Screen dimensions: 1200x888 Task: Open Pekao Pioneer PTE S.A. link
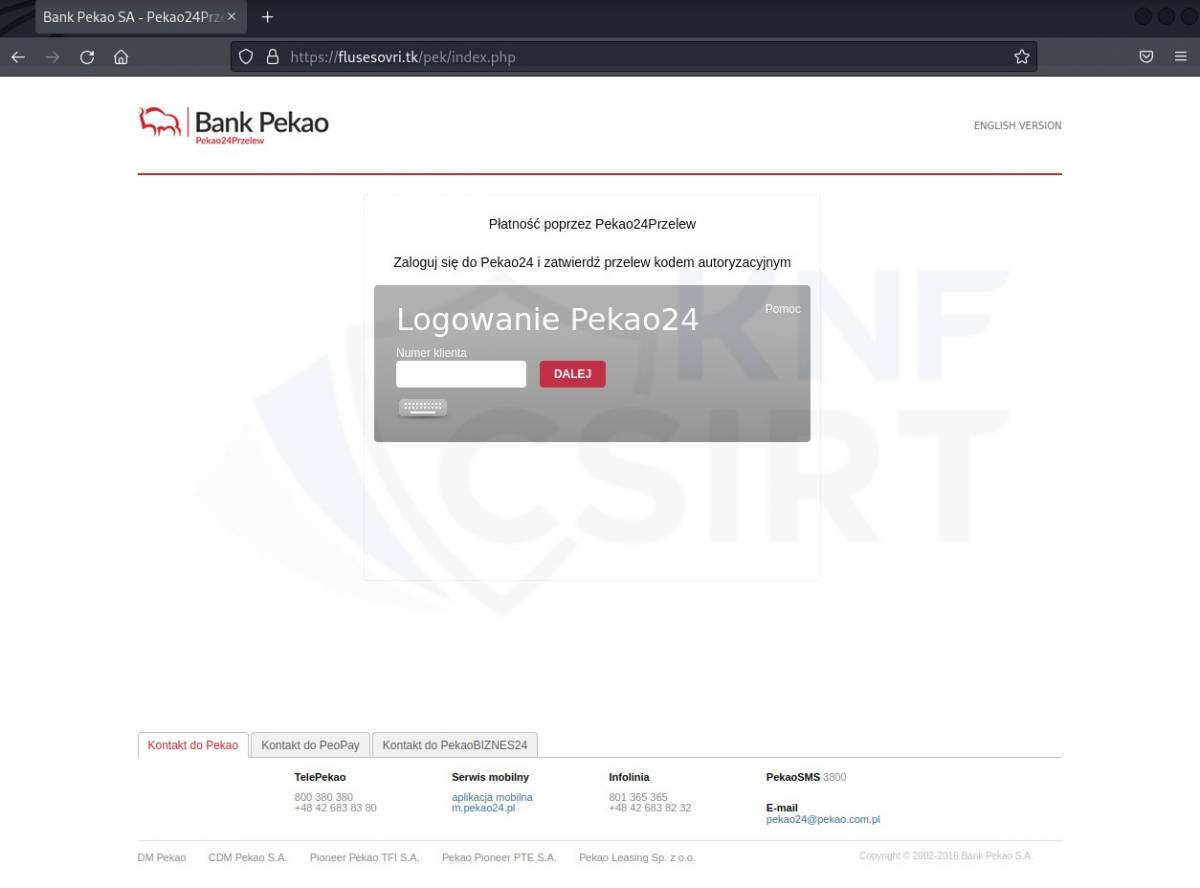499,858
